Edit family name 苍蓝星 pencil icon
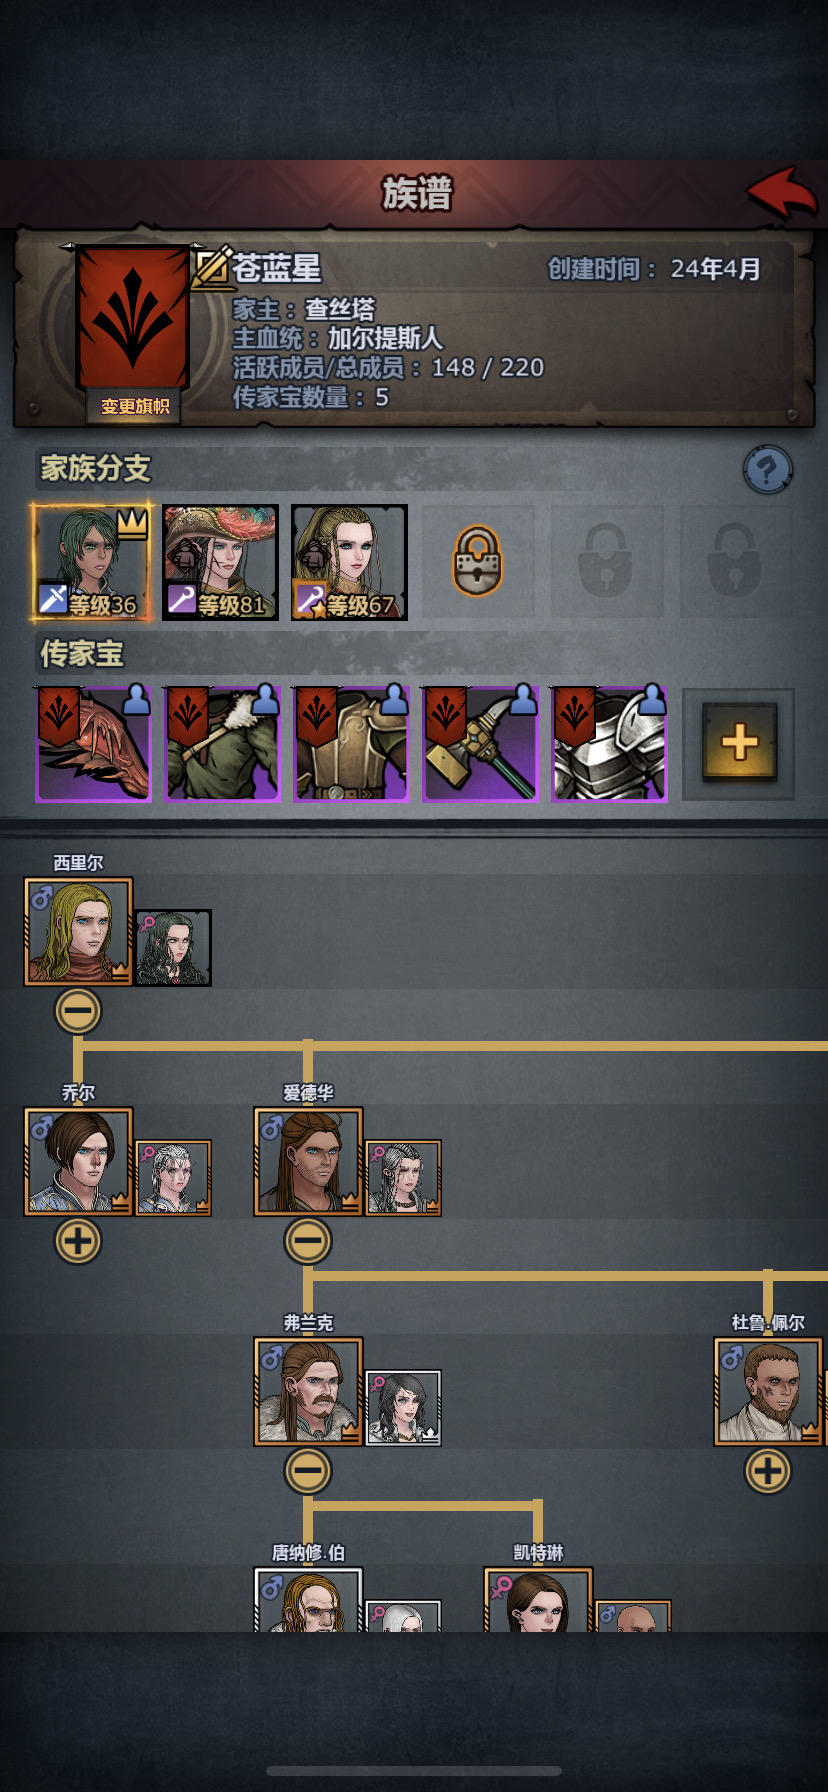Viewport: 828px width, 1792px height. coord(212,268)
